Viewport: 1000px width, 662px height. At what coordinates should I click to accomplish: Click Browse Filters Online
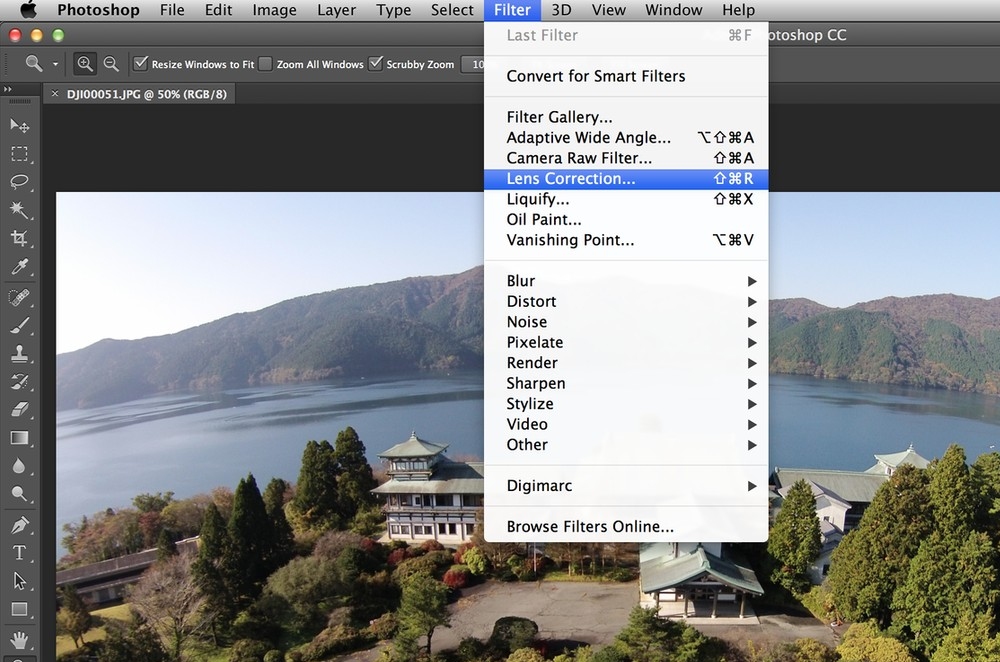(x=626, y=526)
